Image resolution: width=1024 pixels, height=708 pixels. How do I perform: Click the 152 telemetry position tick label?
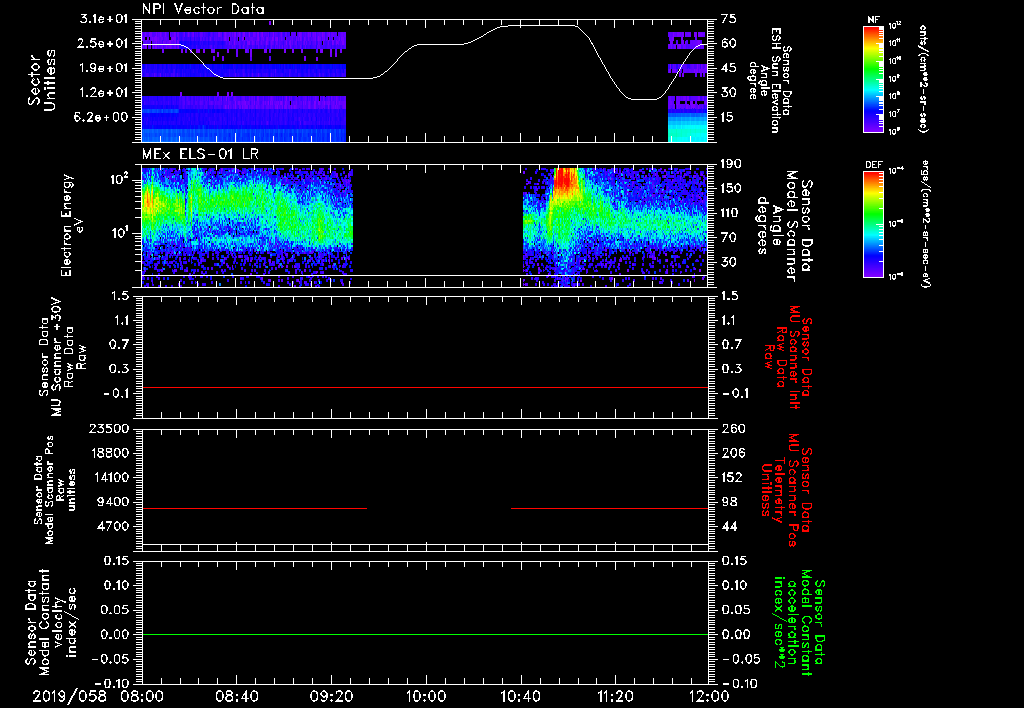733,477
